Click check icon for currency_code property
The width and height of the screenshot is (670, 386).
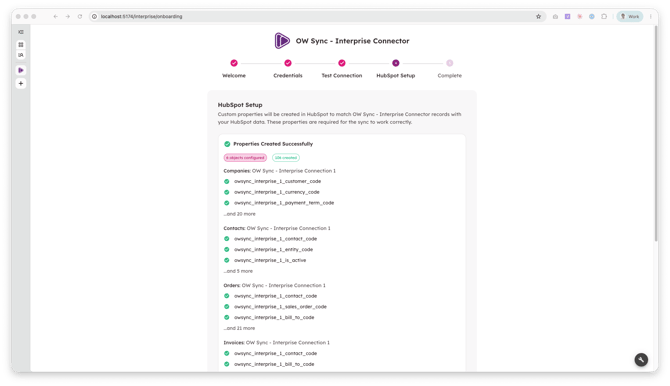click(227, 192)
